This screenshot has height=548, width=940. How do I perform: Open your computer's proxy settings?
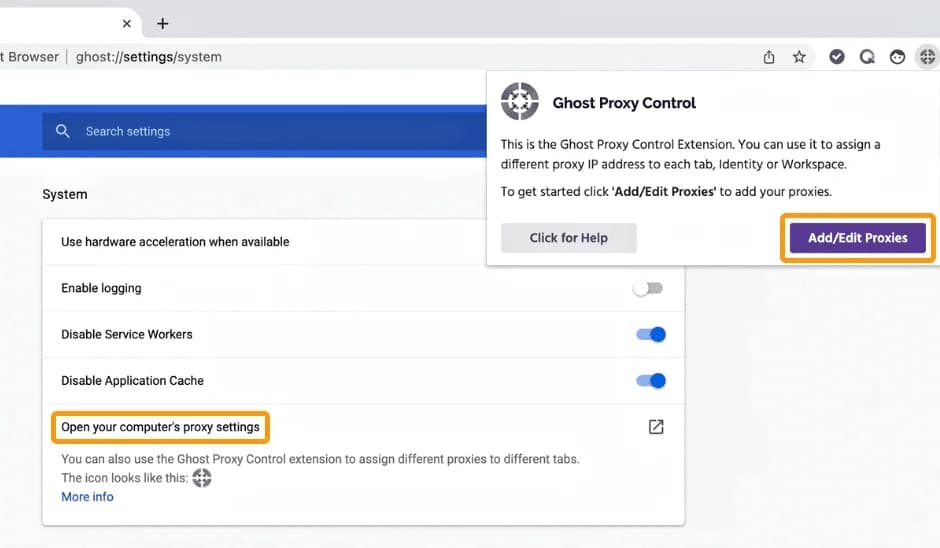(x=160, y=427)
